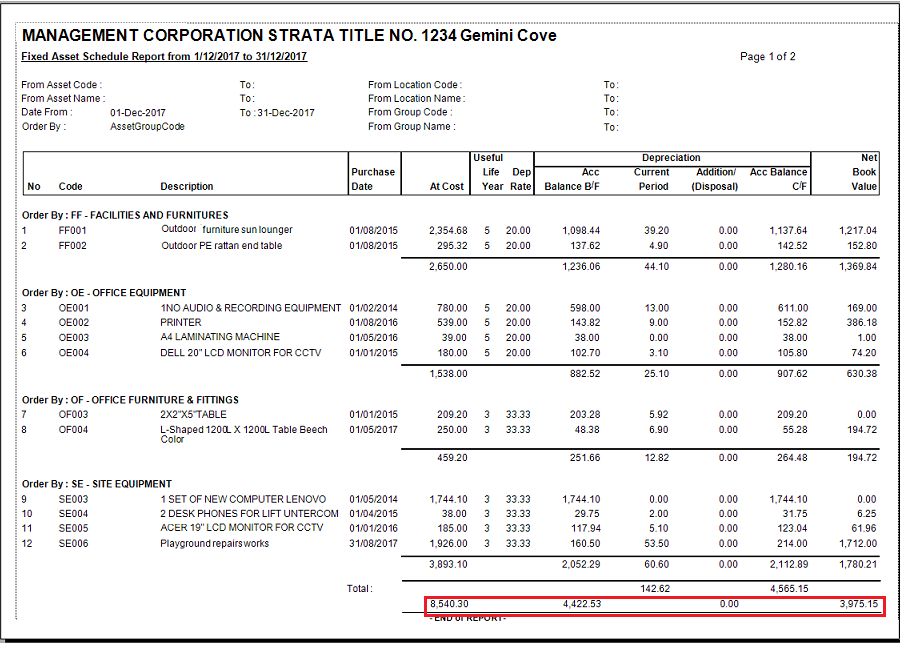Click the Depreciation column group header

click(671, 158)
